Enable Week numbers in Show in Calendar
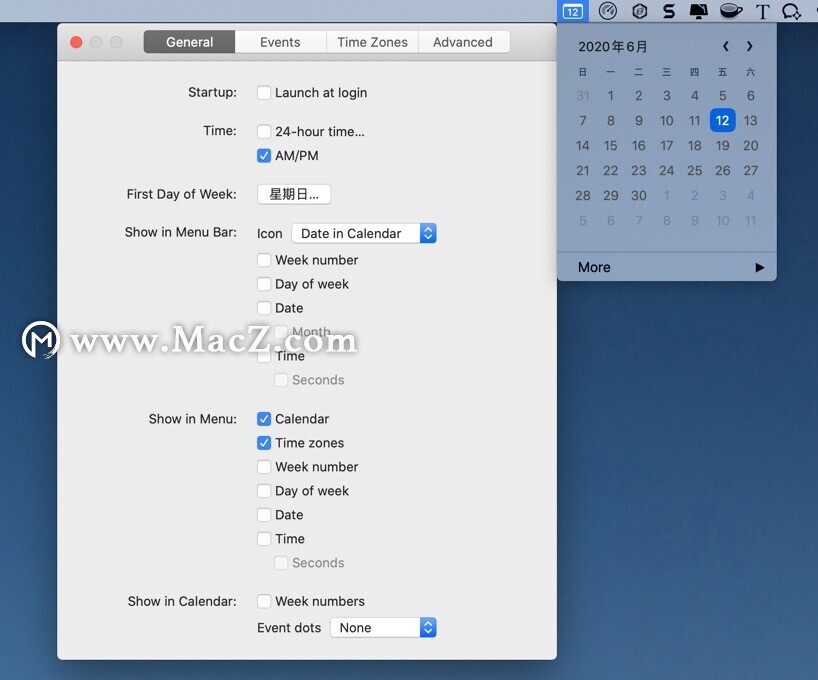 tap(264, 601)
